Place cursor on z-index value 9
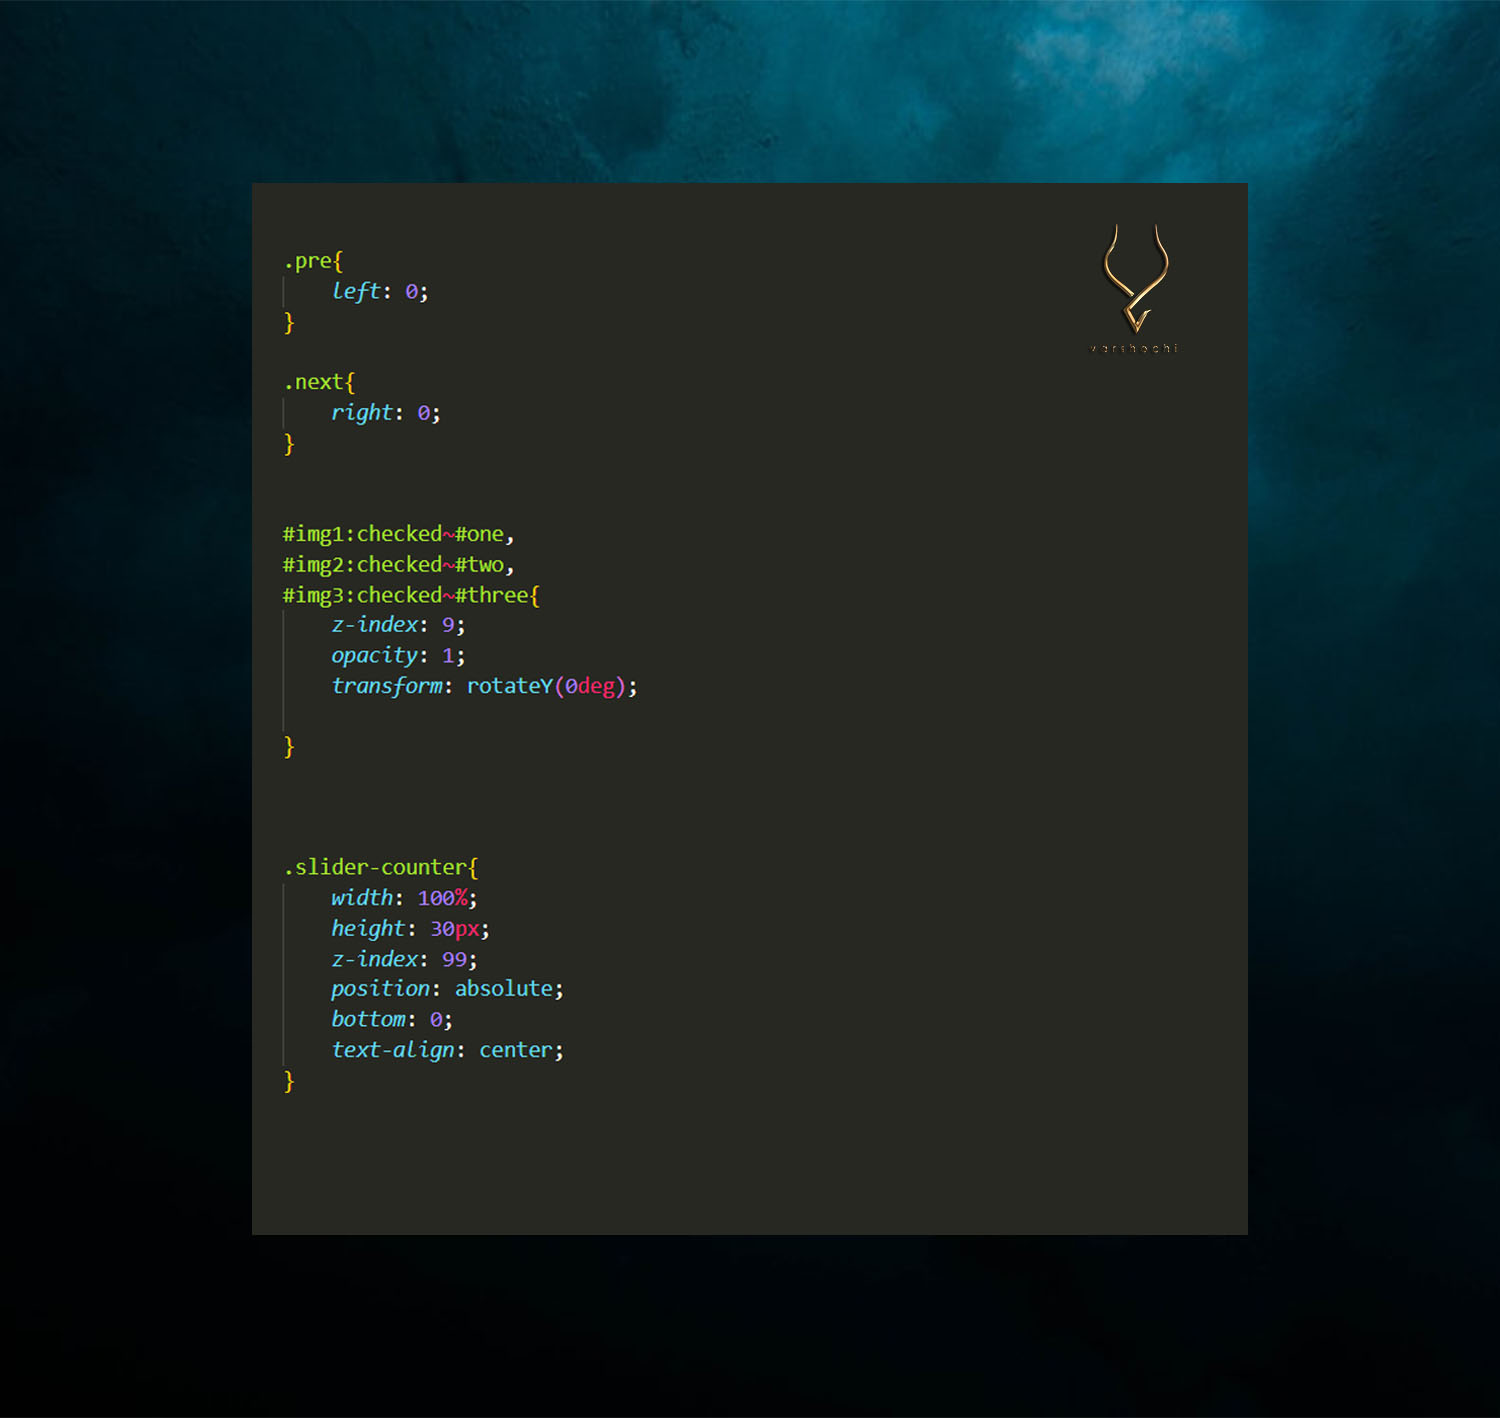1500x1418 pixels. coord(448,625)
